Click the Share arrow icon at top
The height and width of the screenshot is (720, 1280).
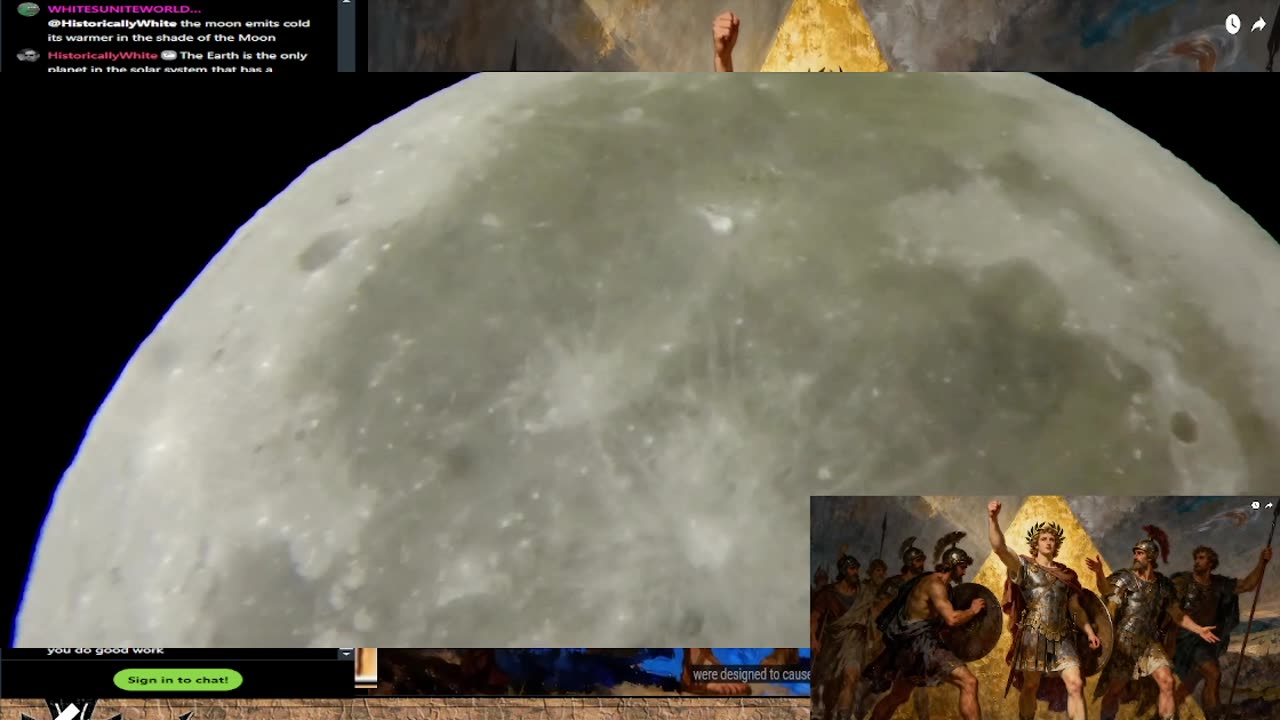pos(1258,25)
